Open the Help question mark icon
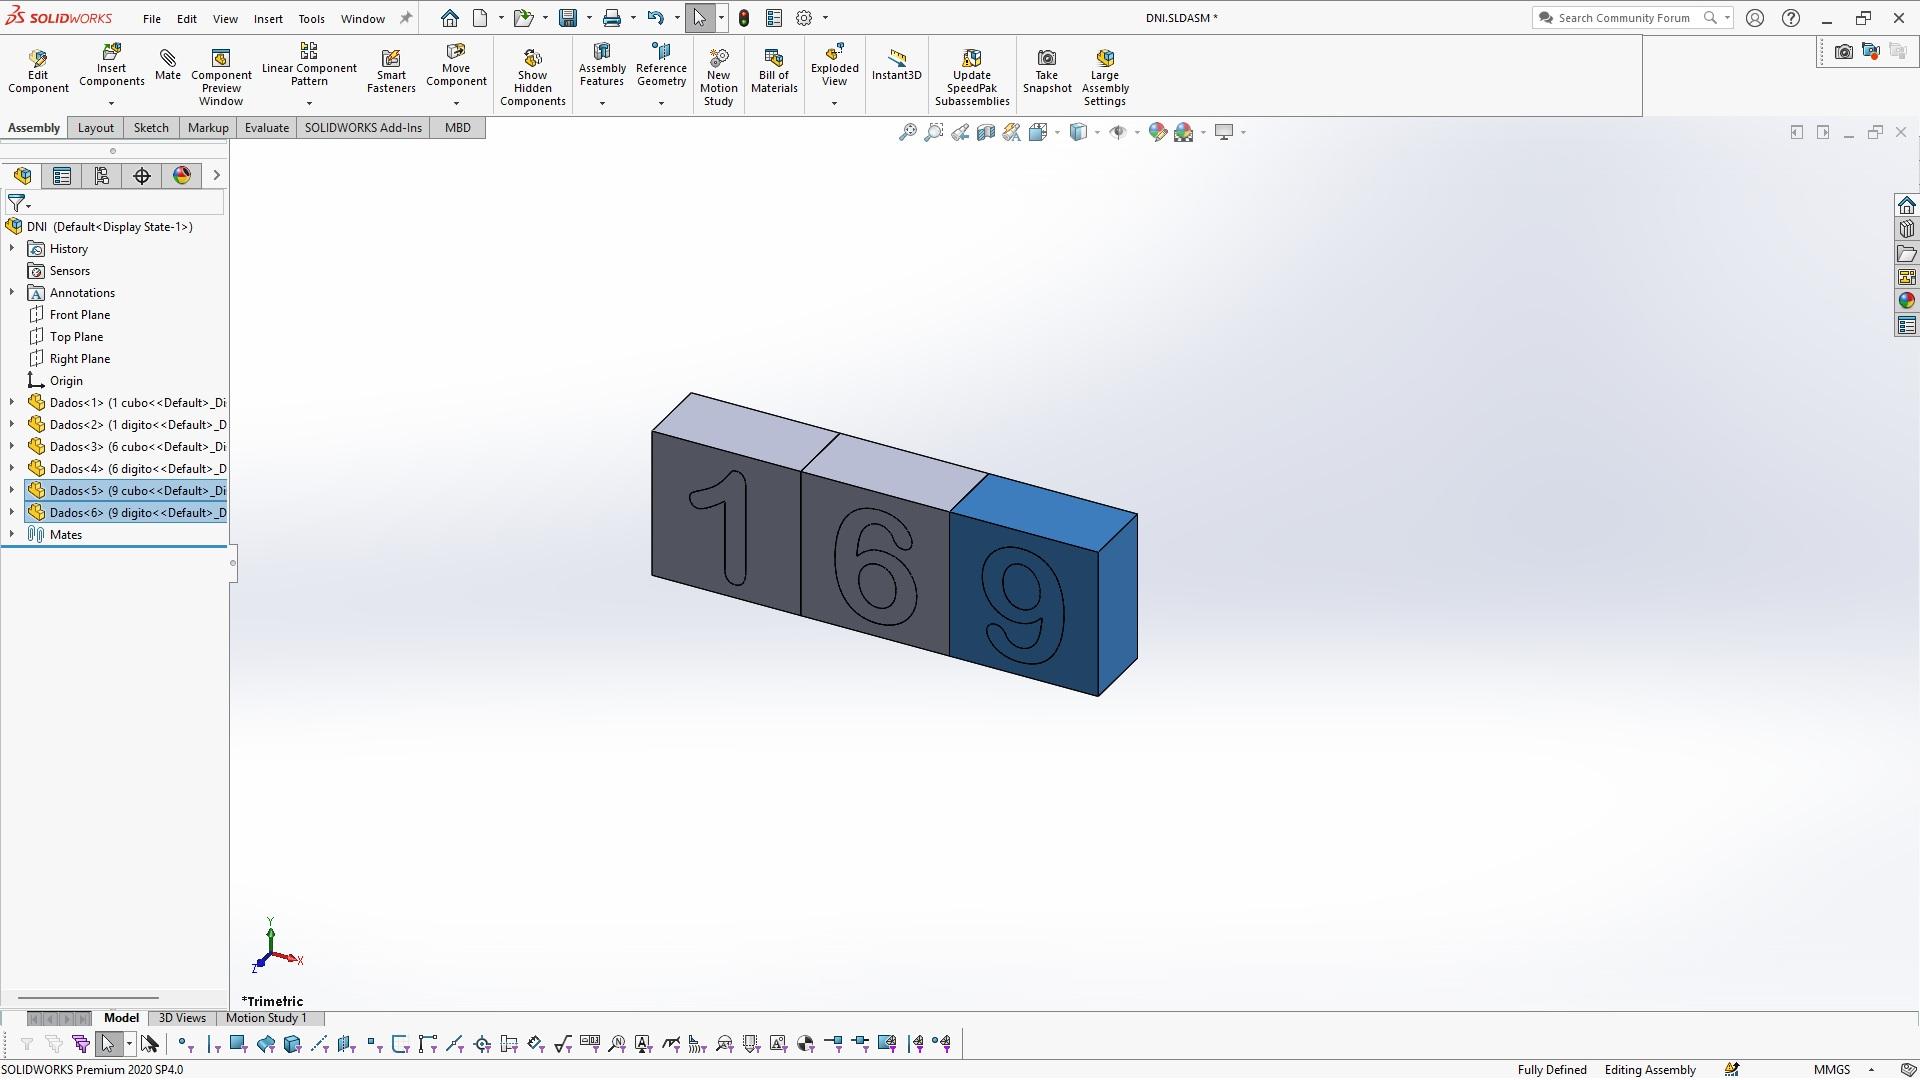This screenshot has height=1080, width=1920. [x=1791, y=18]
